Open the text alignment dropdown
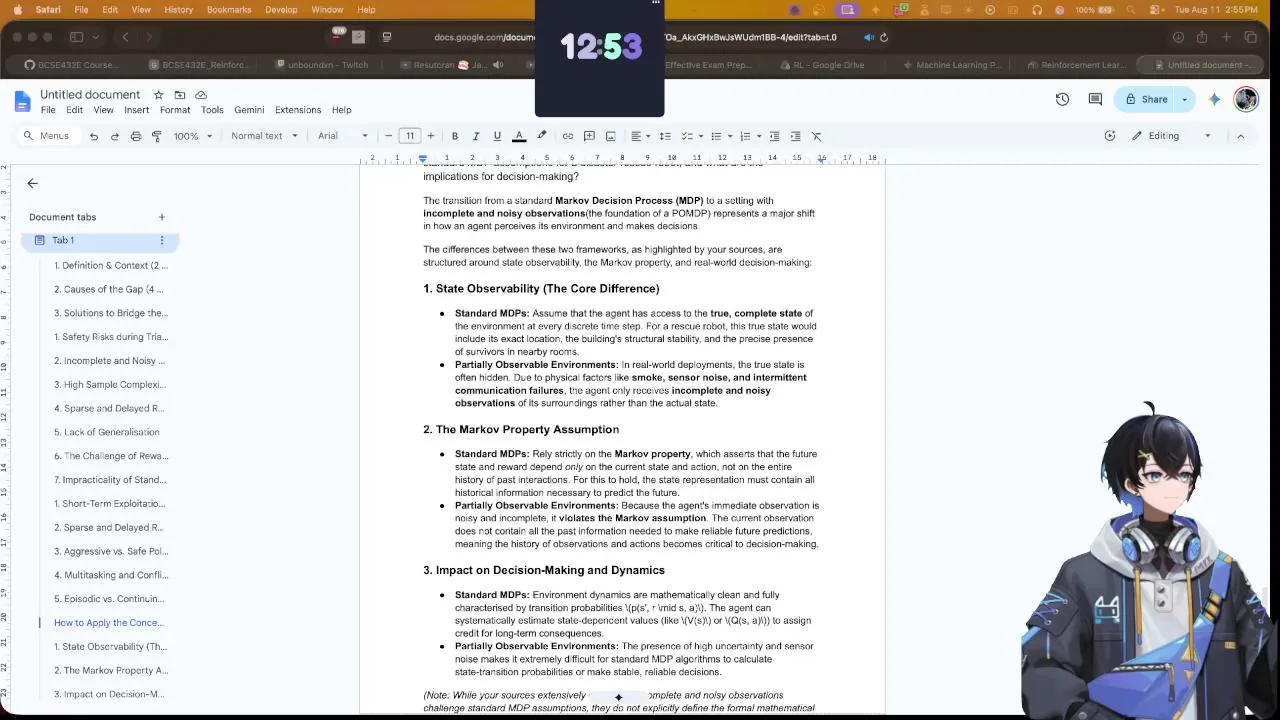 640,136
